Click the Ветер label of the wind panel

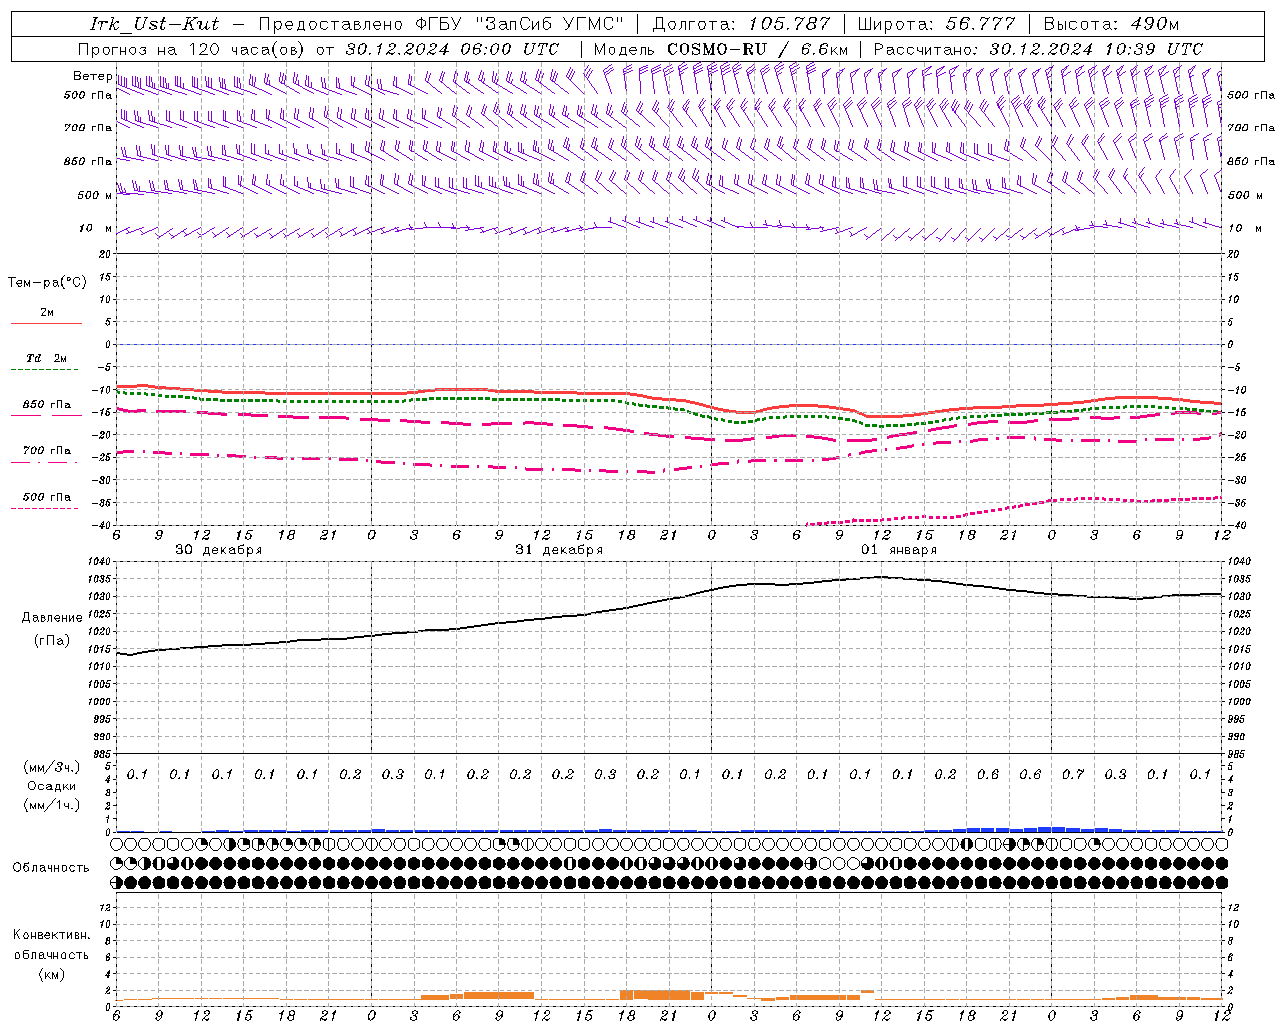[x=92, y=76]
